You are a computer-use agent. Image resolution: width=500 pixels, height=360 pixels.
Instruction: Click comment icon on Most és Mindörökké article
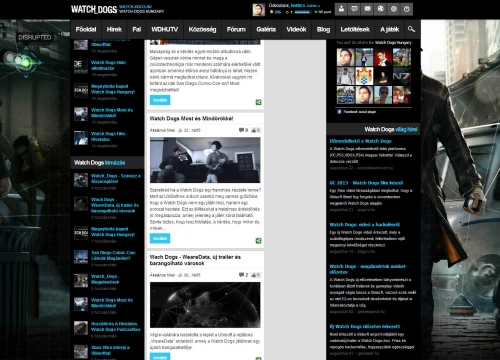tap(241, 130)
